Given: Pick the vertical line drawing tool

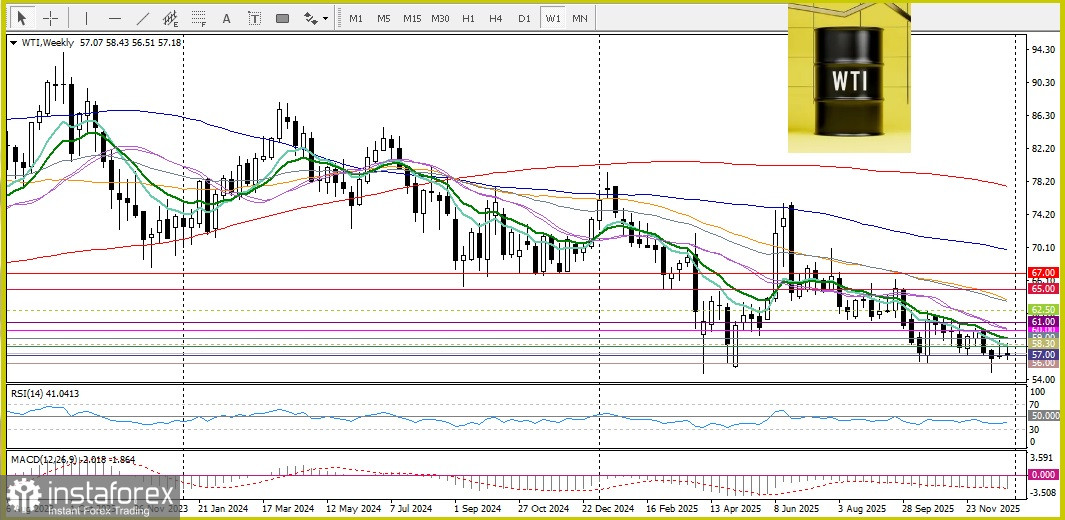Looking at the screenshot, I should point(87,18).
